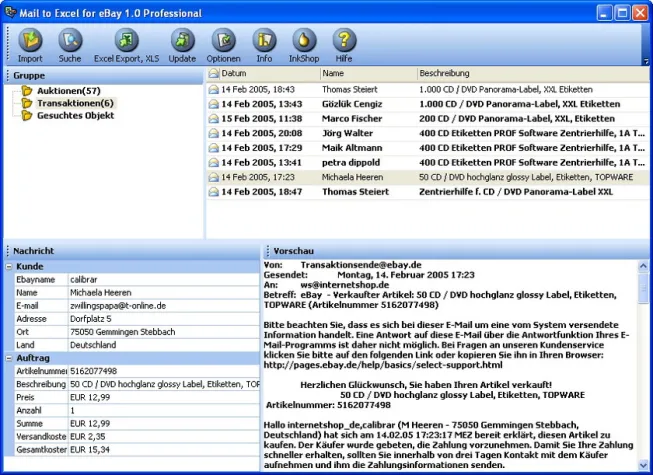Screen dimensions: 653x475
Task: Select the Transaktionen(6) folder
Action: [x=75, y=103]
